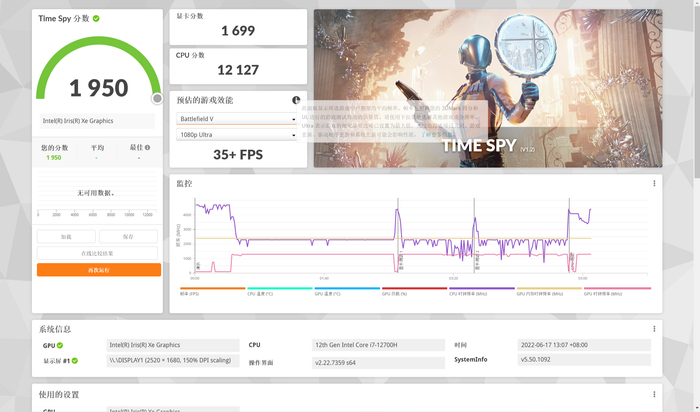Viewport: 700px width, 412px height.
Task: Click the CPU 分数 label
Action: 190,55
